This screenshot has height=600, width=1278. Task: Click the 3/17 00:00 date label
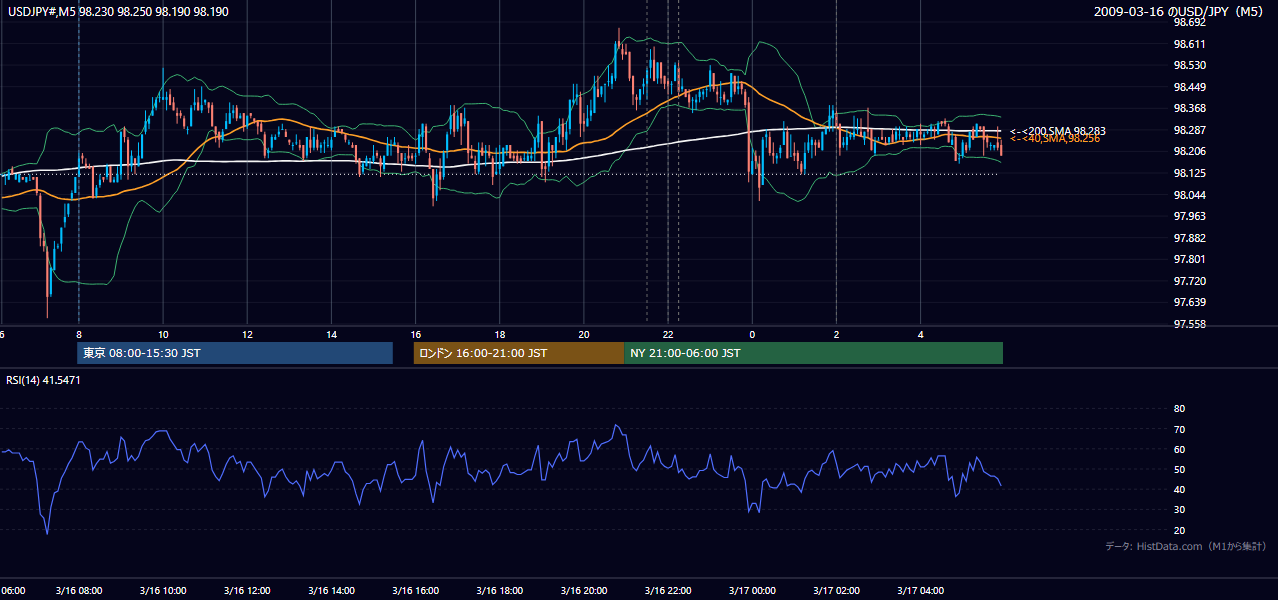pyautogui.click(x=752, y=591)
